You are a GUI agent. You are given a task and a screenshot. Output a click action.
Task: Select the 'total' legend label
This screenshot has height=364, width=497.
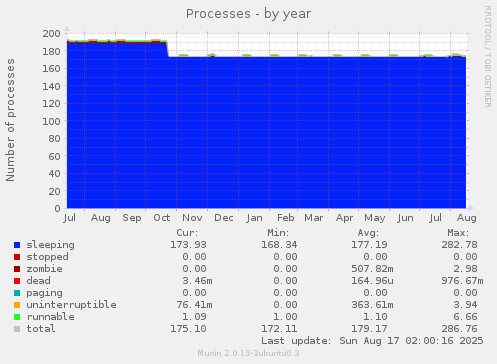(x=41, y=329)
